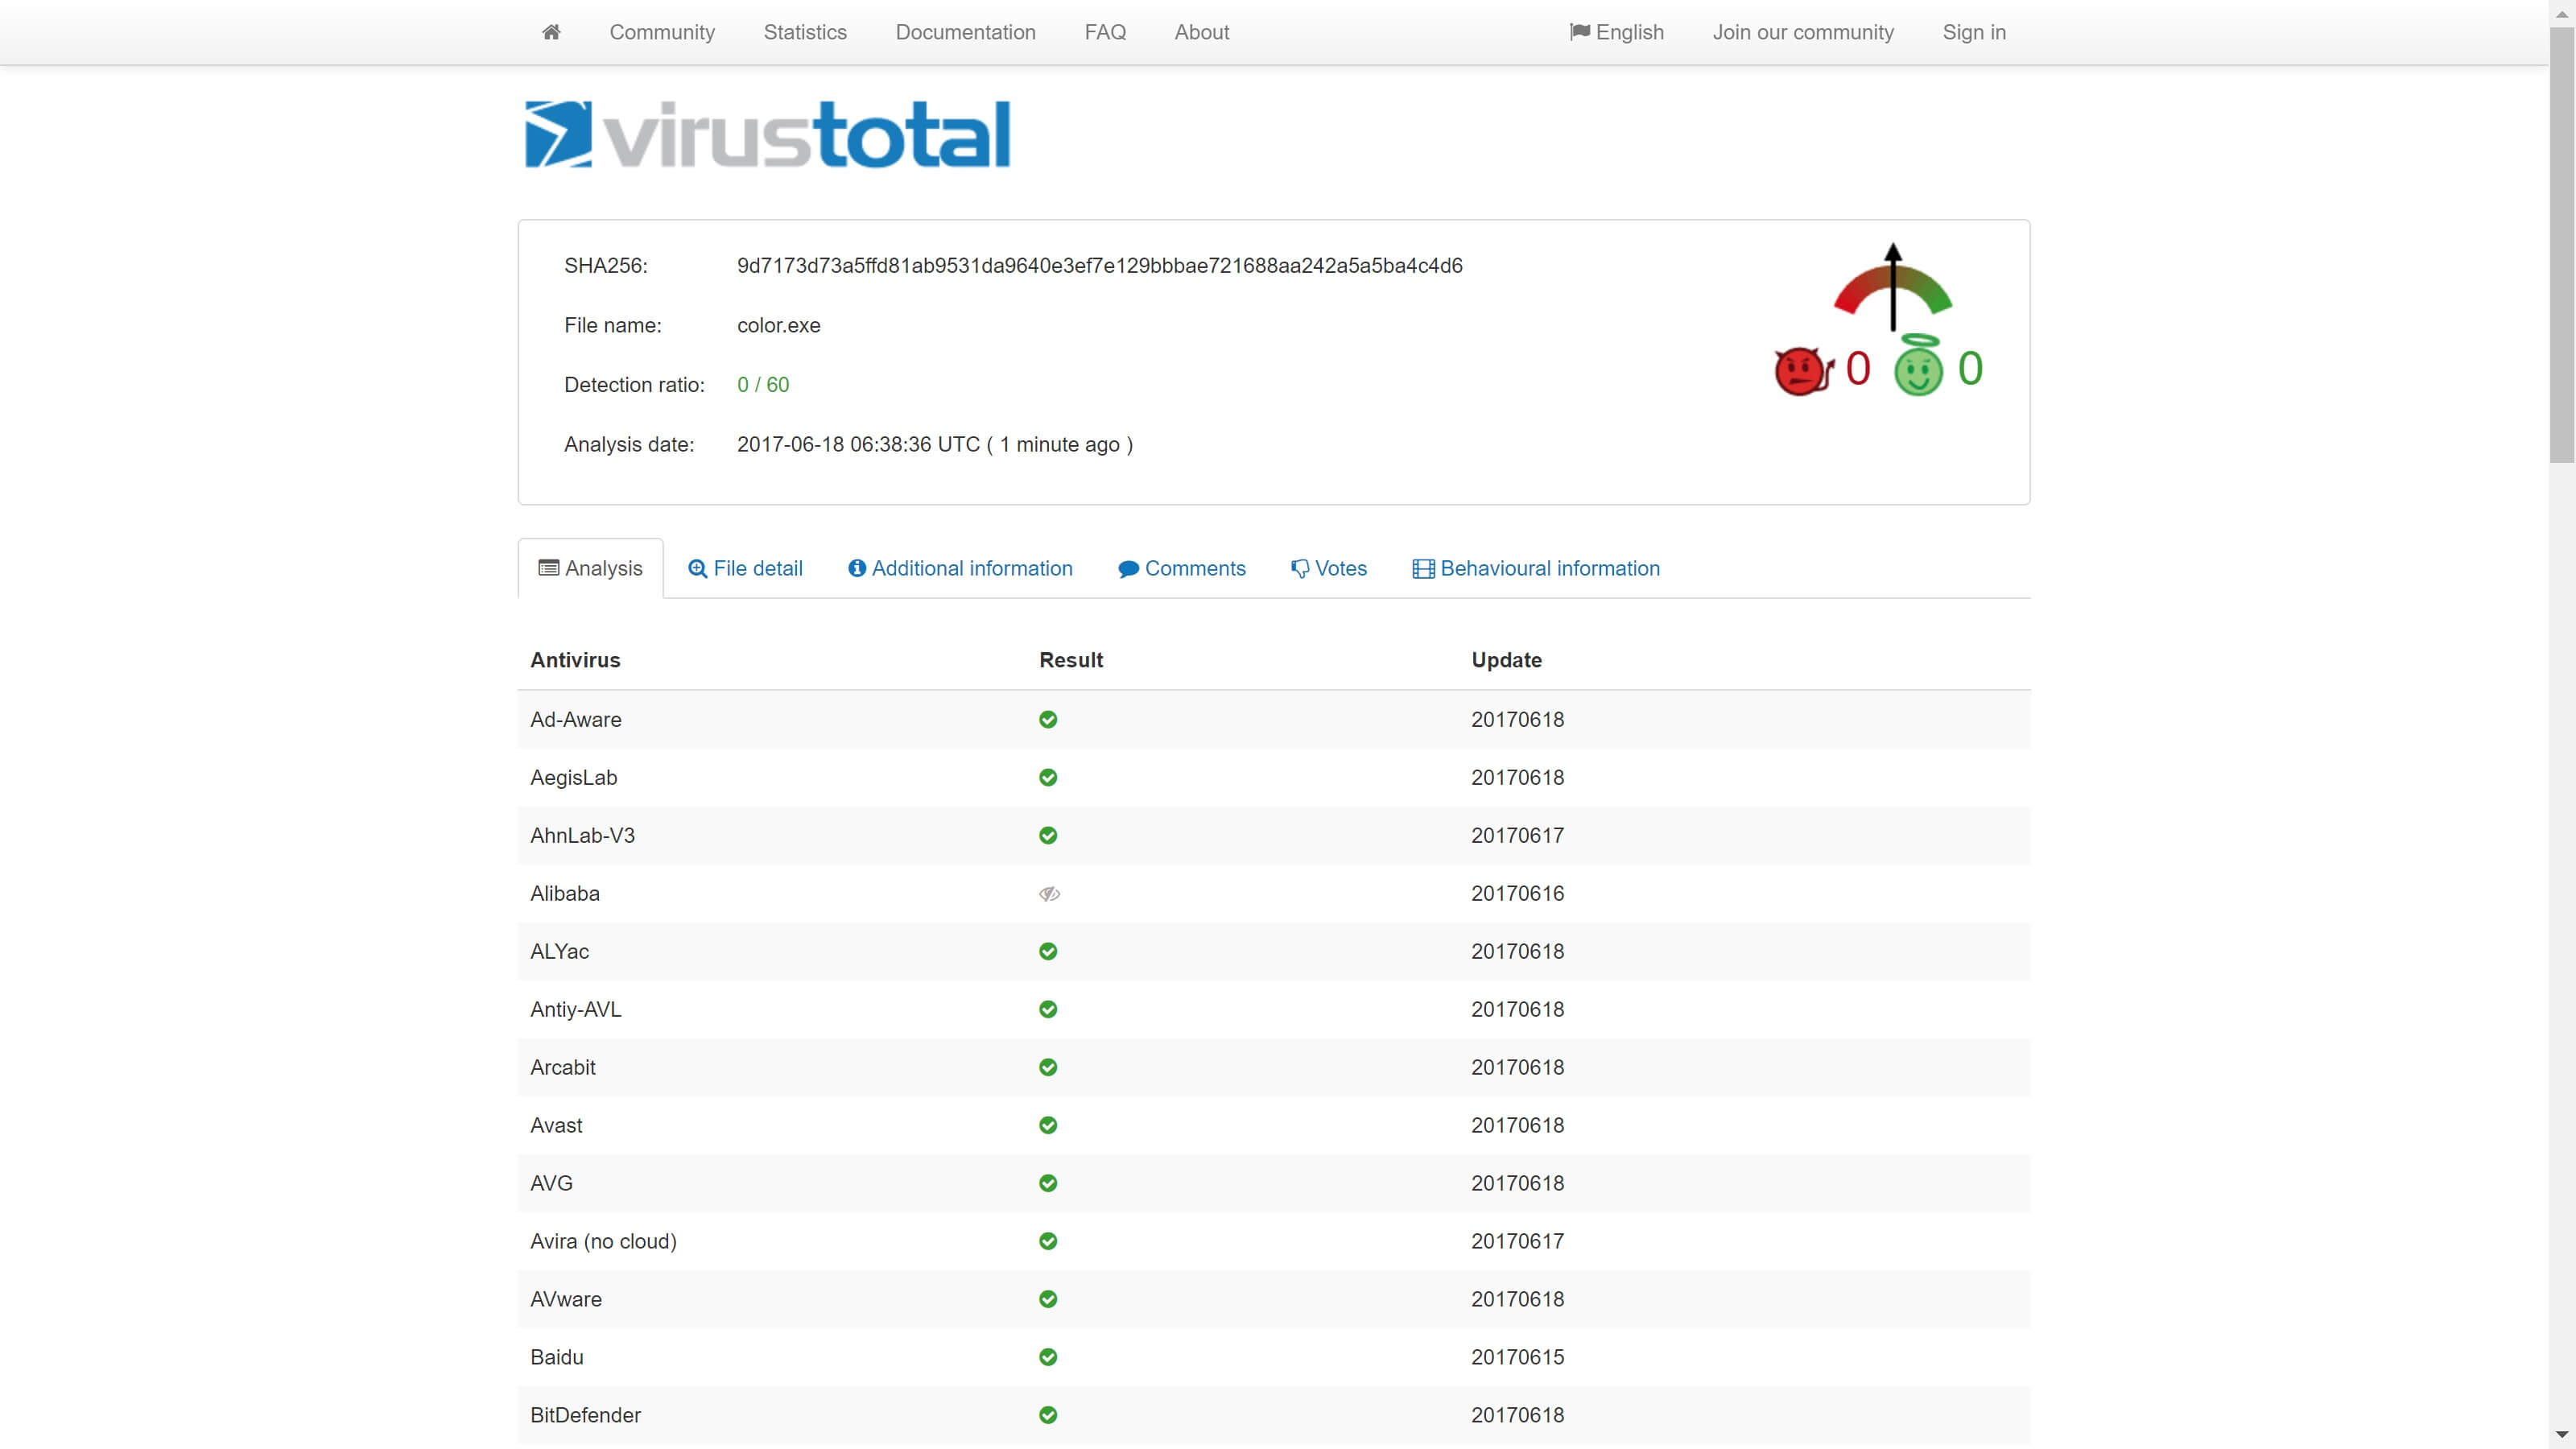Open the Comments tab

point(1182,568)
